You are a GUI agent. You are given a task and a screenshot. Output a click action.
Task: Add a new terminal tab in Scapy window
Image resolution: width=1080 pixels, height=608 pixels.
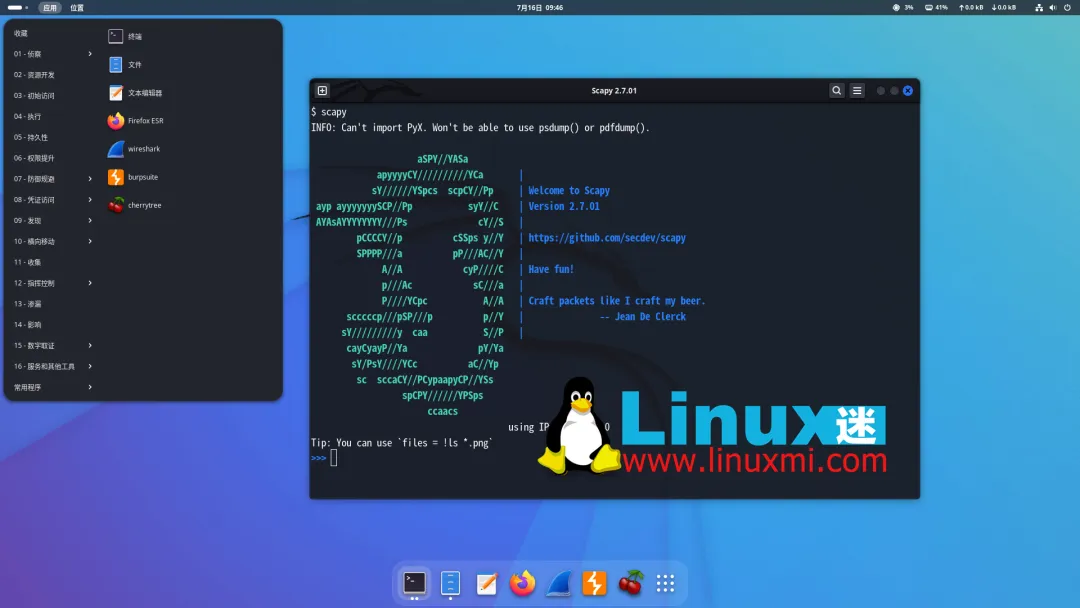click(322, 91)
